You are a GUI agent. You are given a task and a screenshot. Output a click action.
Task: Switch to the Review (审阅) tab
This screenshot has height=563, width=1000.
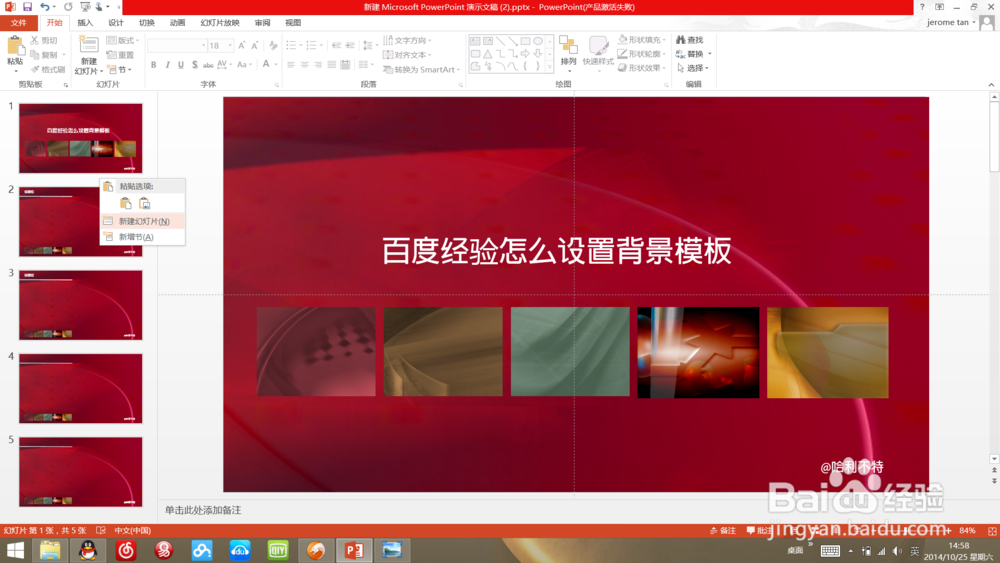(262, 22)
